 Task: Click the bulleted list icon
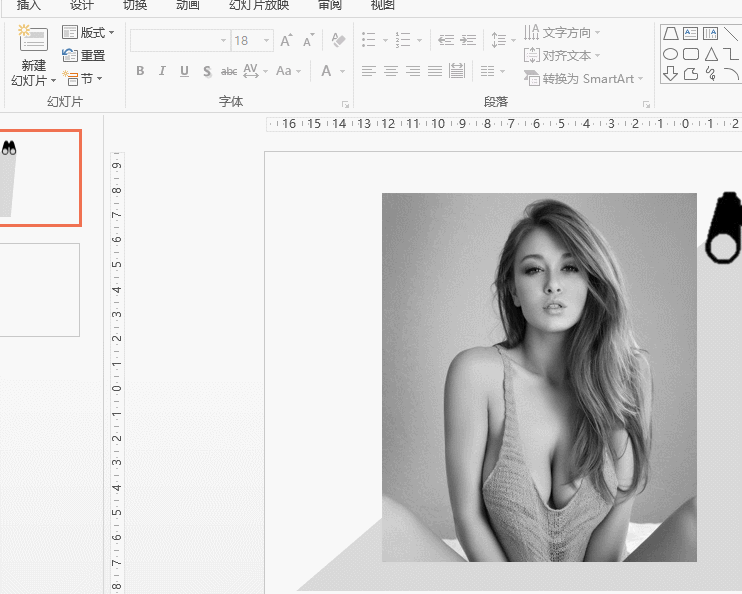pyautogui.click(x=368, y=41)
